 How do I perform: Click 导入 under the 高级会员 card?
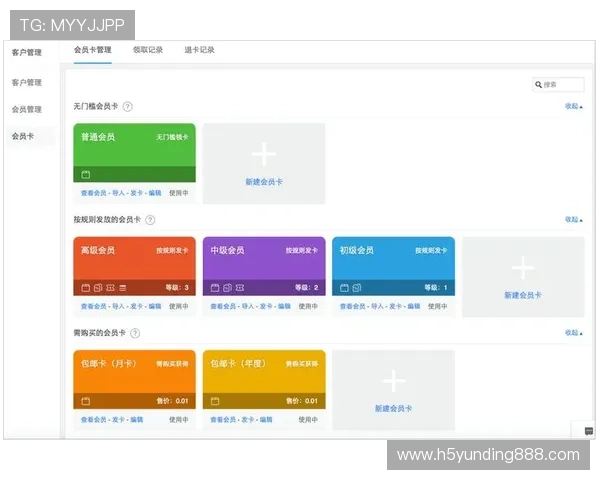pyautogui.click(x=119, y=306)
